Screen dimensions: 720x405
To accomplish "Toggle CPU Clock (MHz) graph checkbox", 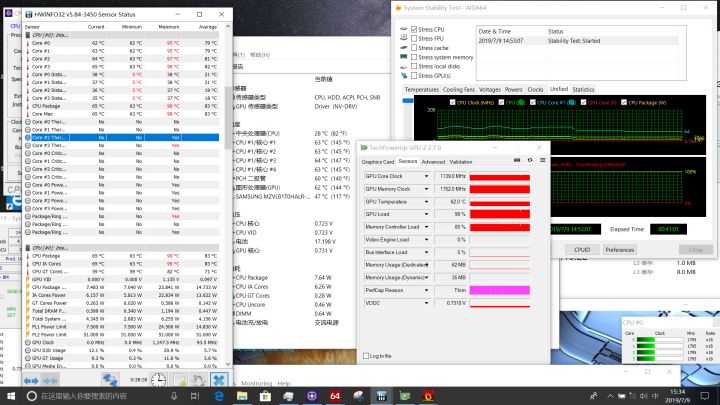I will [x=453, y=102].
